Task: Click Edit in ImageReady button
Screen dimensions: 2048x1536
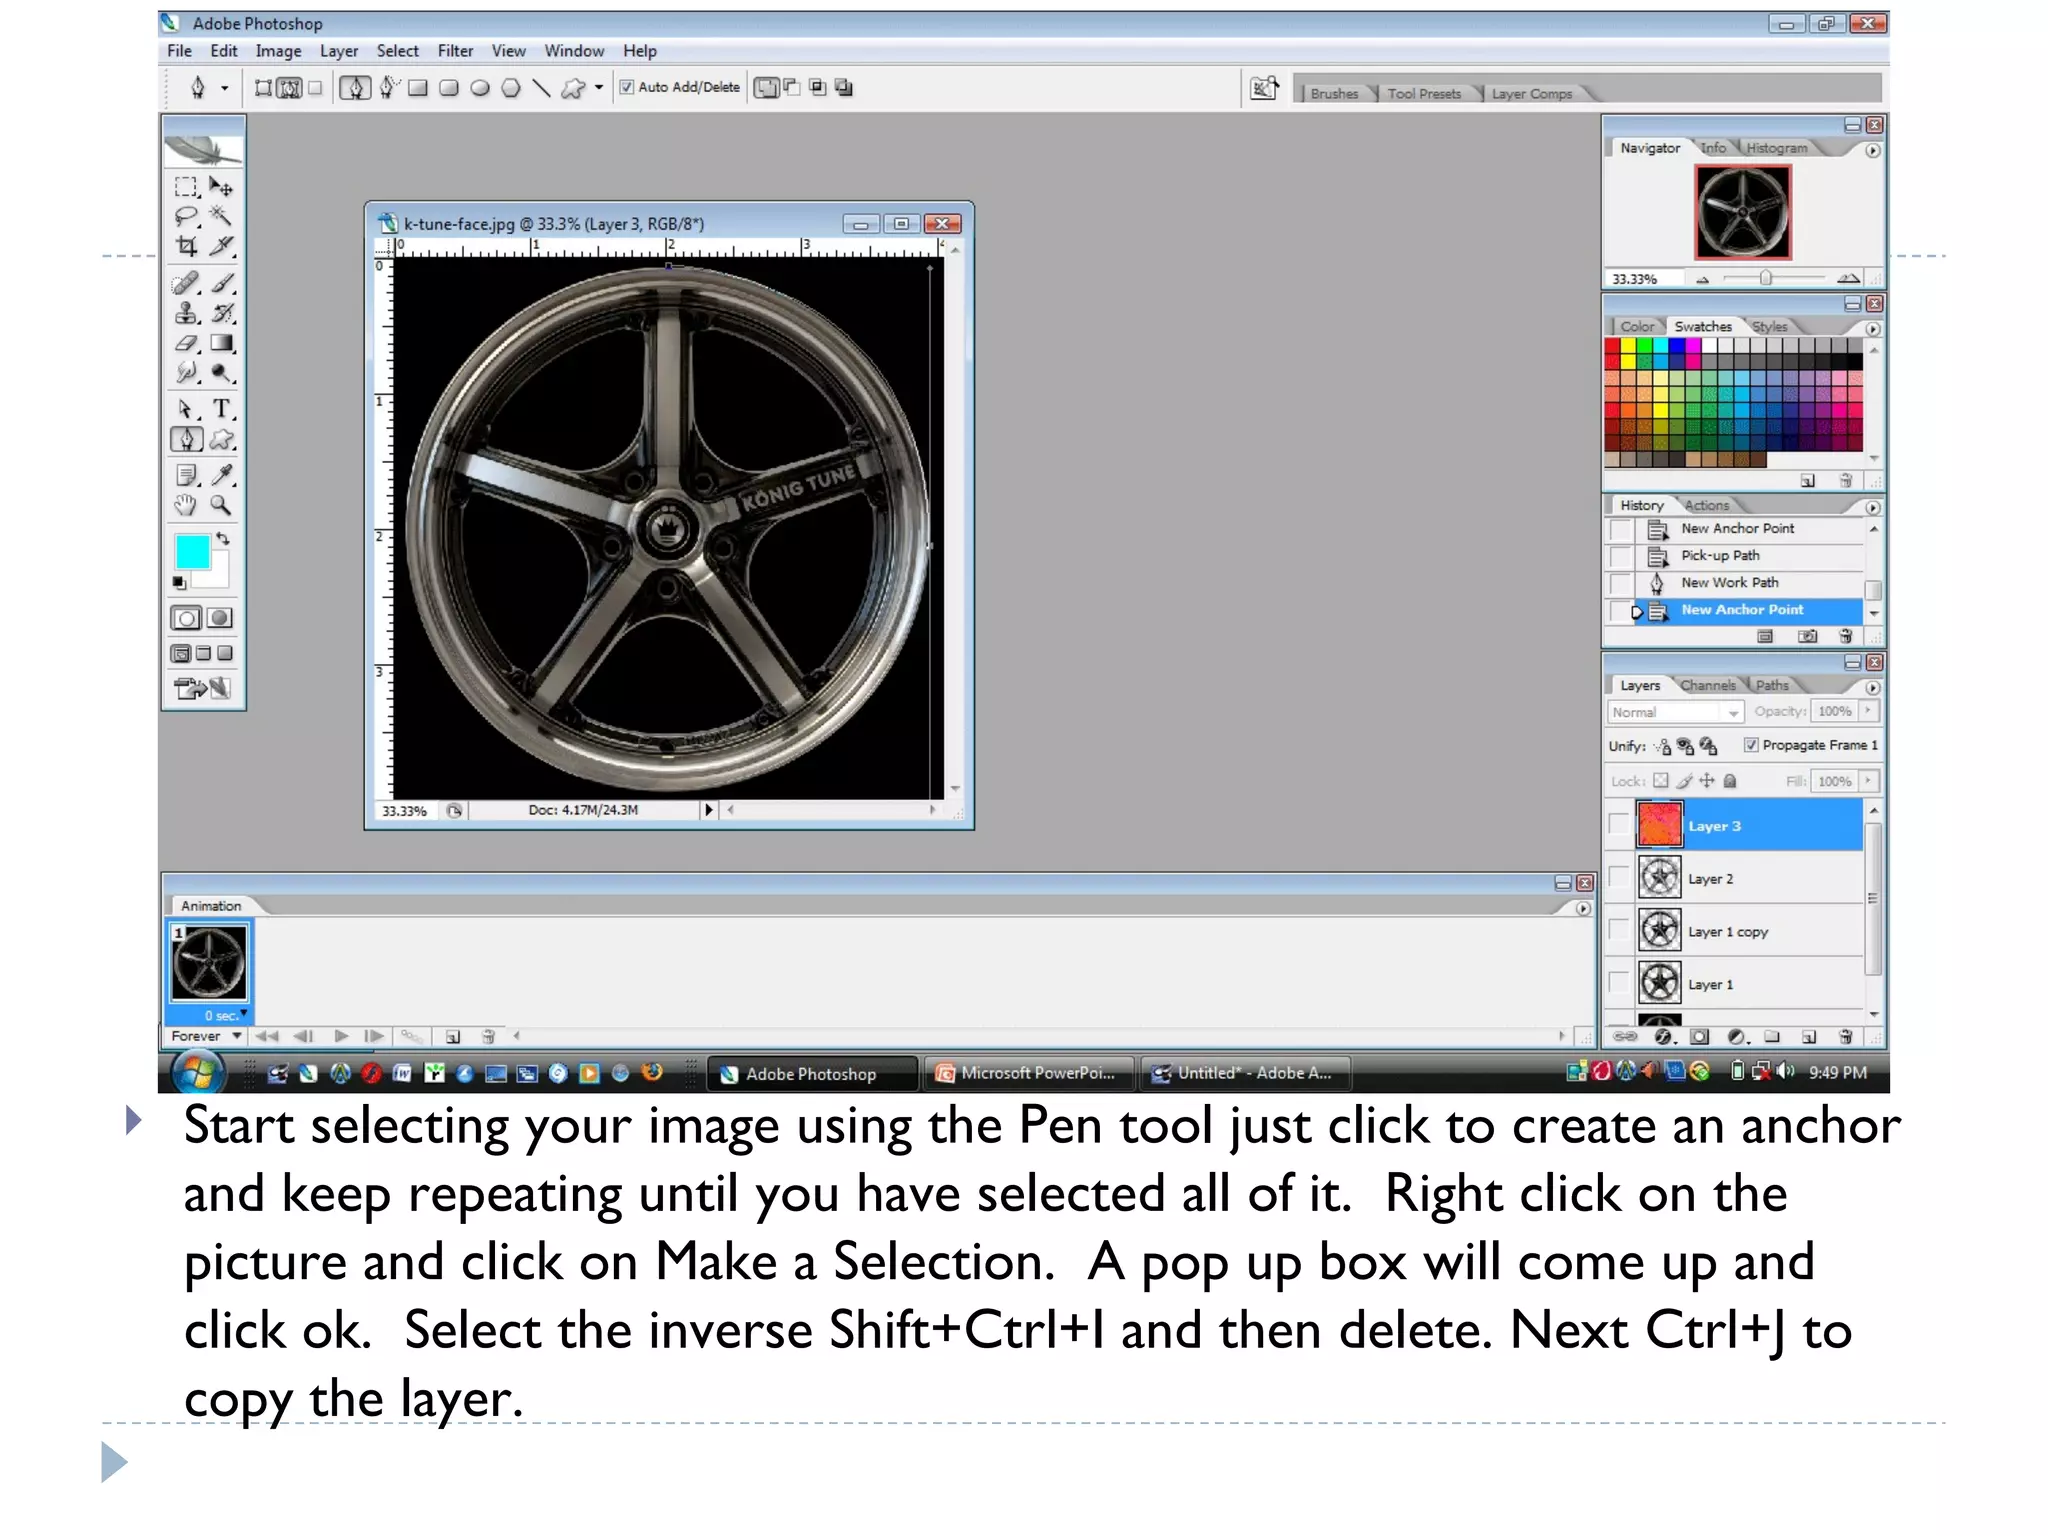Action: tap(202, 688)
